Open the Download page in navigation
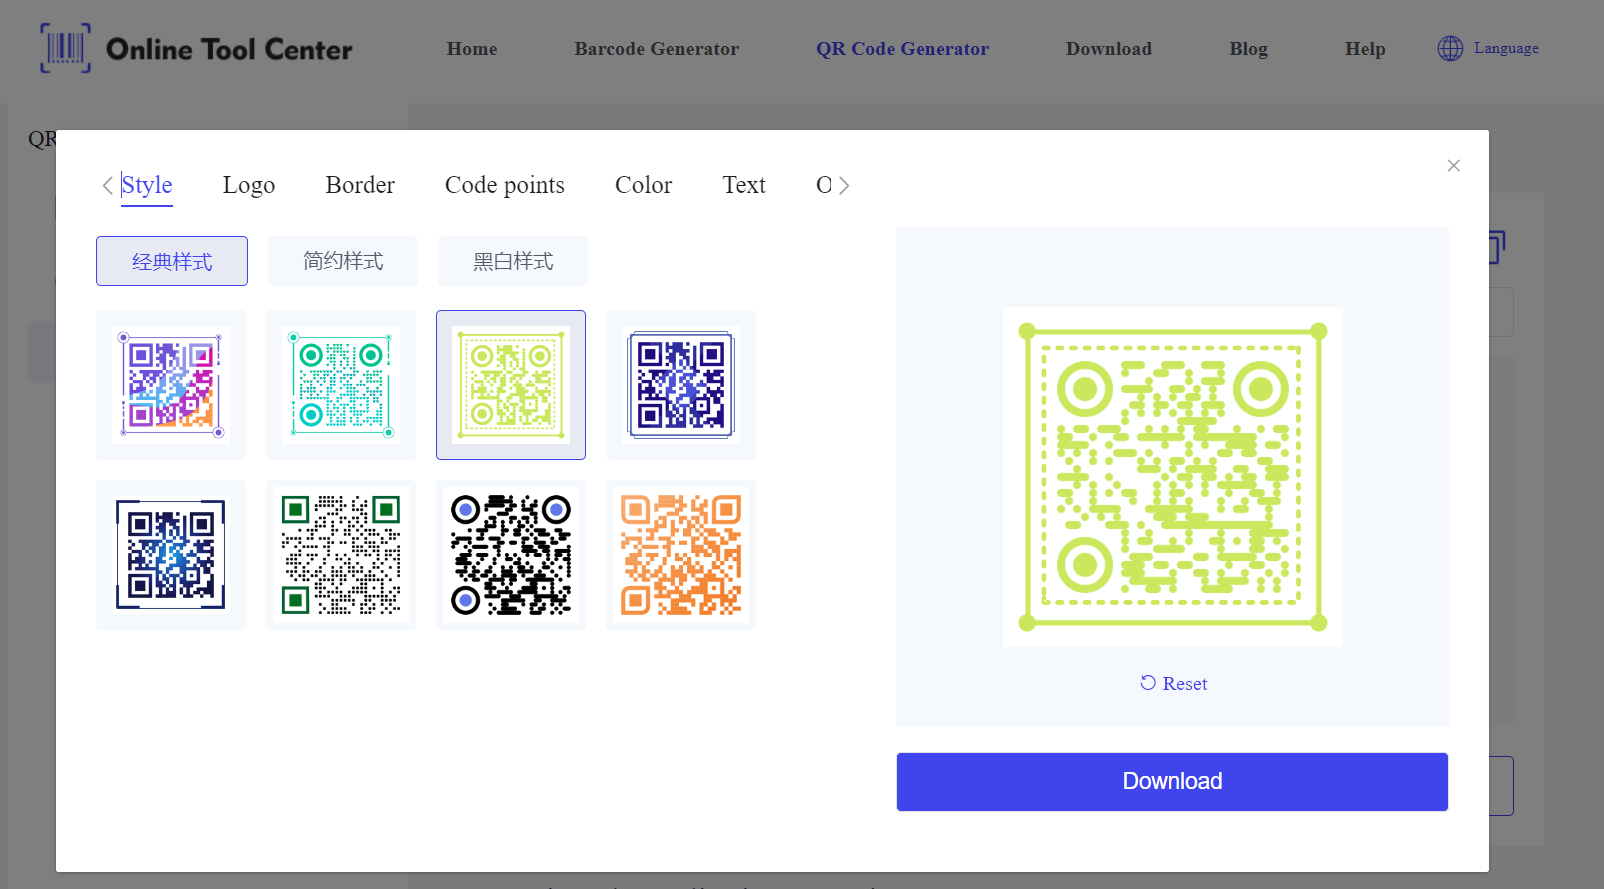The width and height of the screenshot is (1604, 889). pos(1109,49)
